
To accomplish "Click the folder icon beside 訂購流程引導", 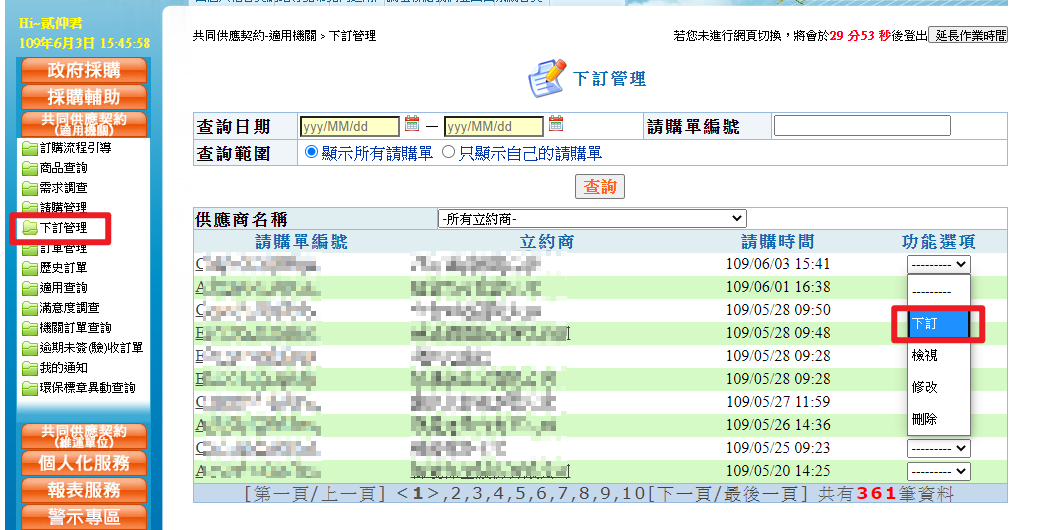I will point(29,148).
